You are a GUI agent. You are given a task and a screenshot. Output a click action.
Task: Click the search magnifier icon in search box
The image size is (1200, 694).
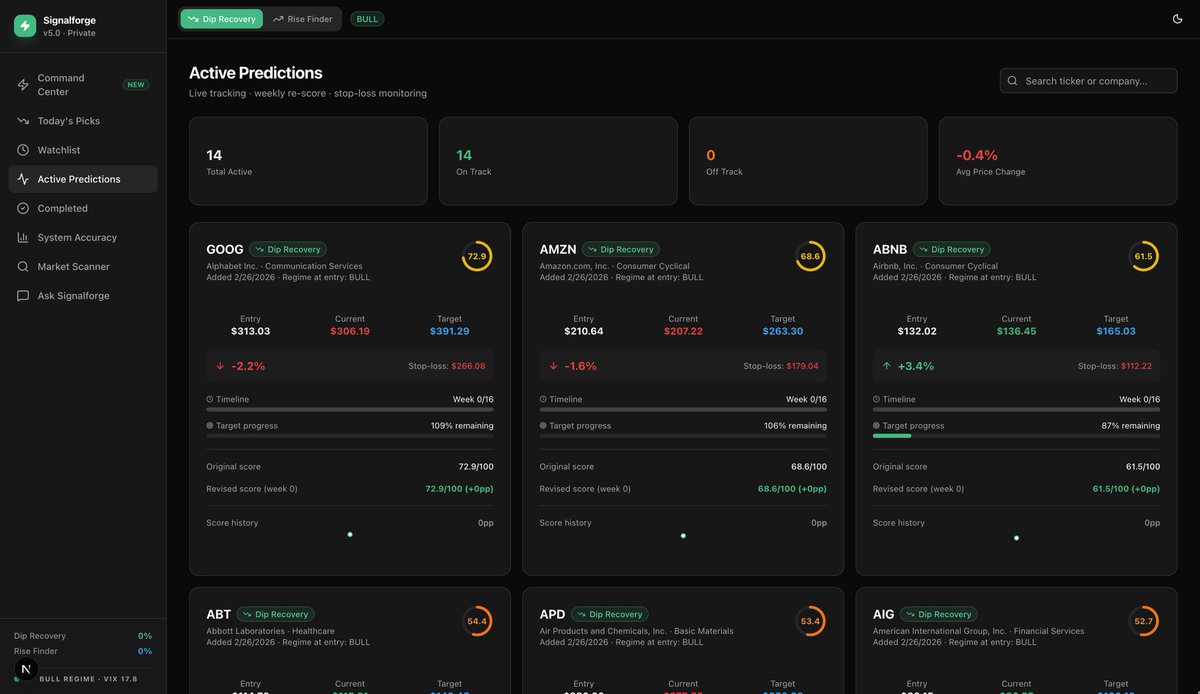[1013, 81]
